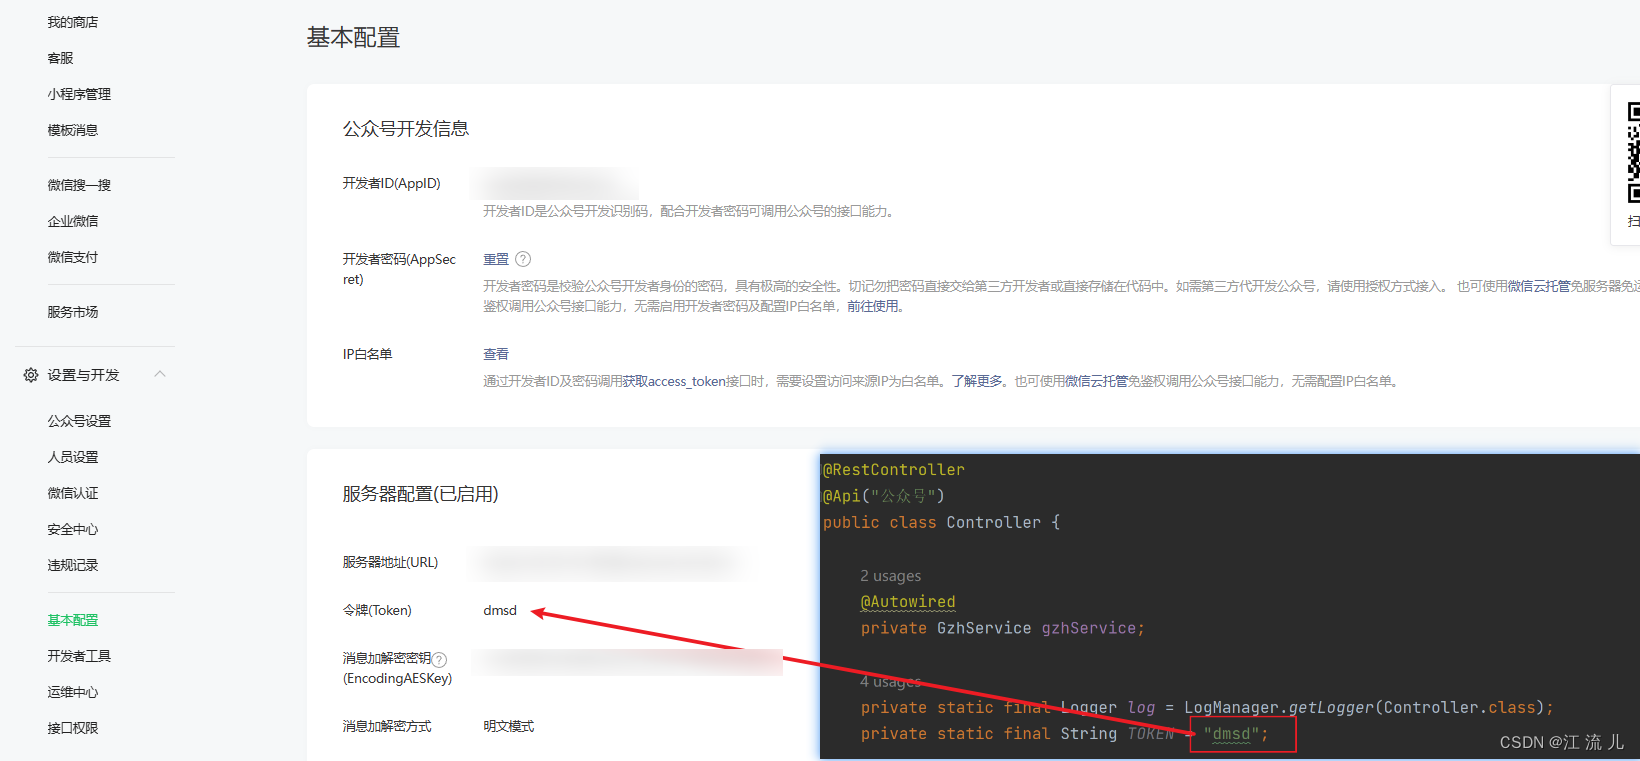Open 前往使用 link
Viewport: 1640px width, 761px height.
click(872, 306)
